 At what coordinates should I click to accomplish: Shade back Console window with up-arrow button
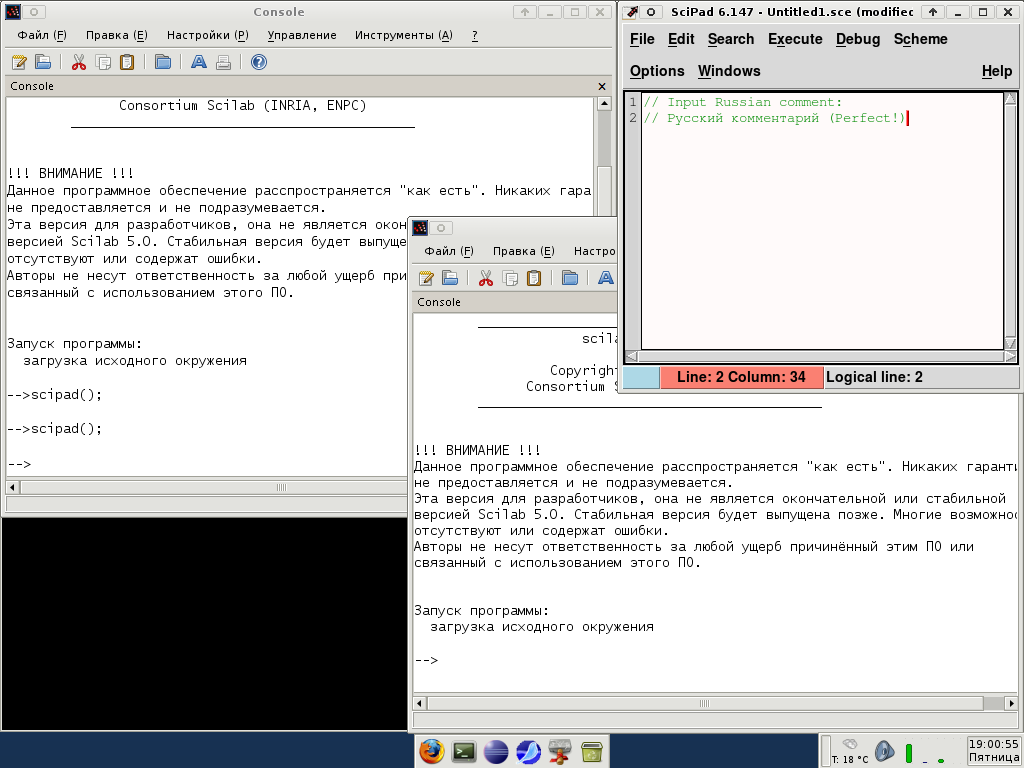tap(524, 12)
